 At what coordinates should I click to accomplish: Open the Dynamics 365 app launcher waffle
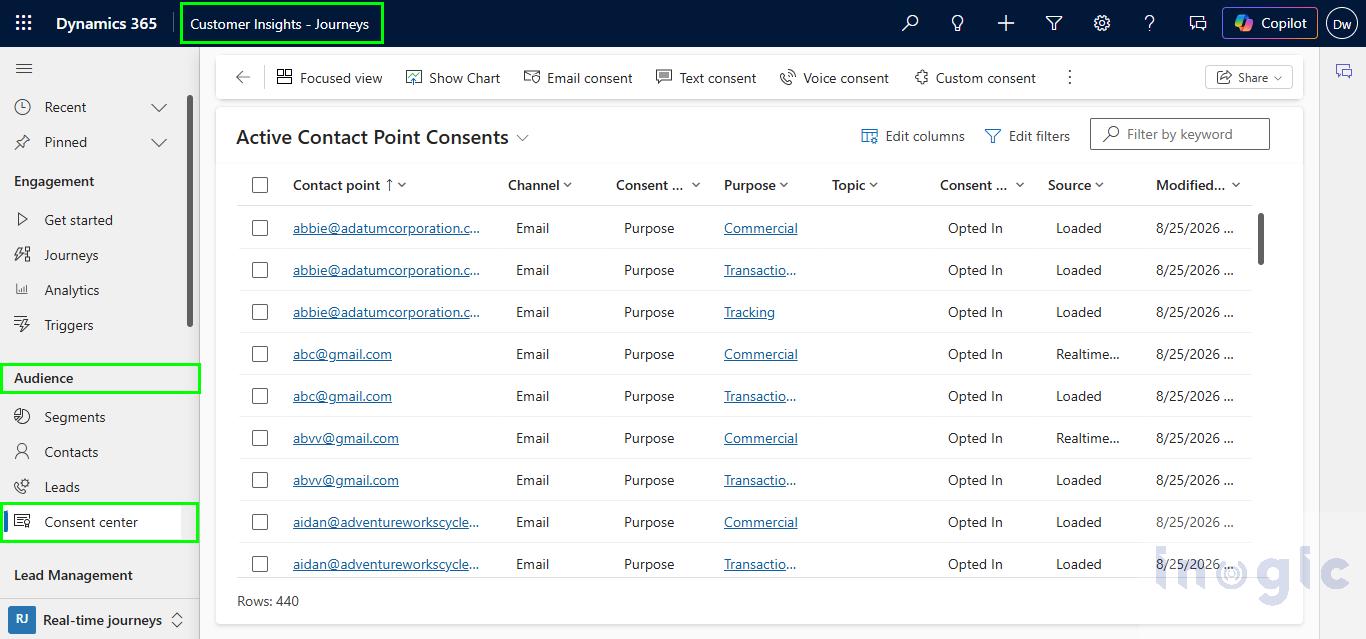(x=24, y=23)
